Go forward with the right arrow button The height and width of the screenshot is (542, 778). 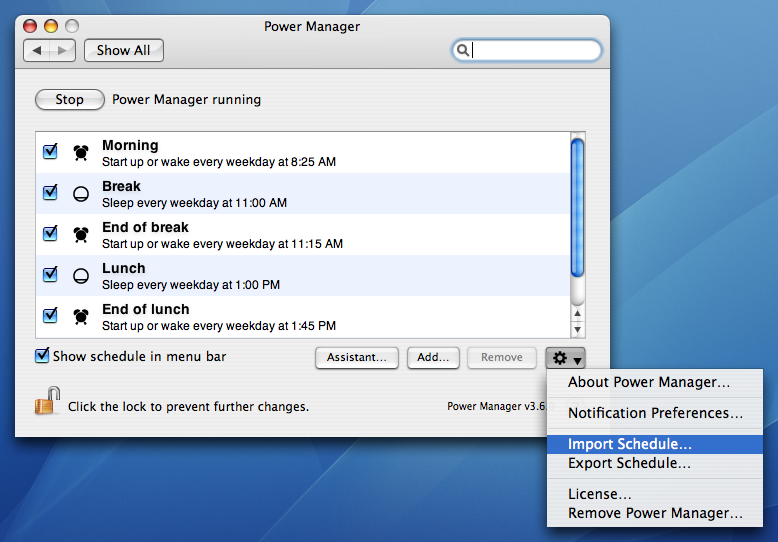63,50
